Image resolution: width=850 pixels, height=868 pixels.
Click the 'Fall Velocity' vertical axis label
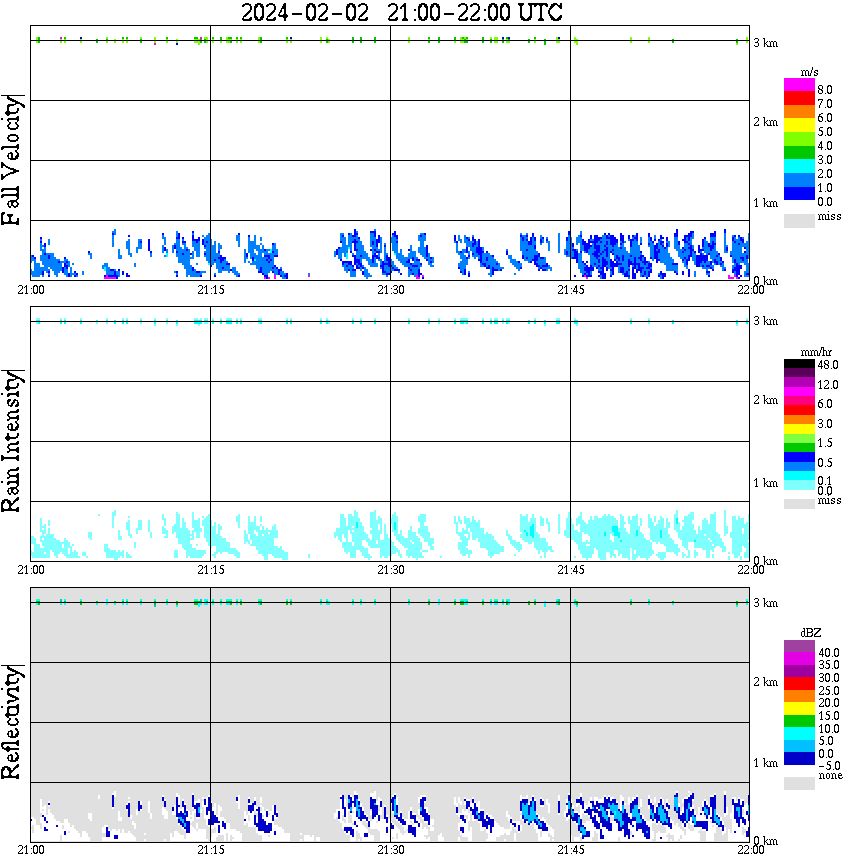click(x=12, y=160)
